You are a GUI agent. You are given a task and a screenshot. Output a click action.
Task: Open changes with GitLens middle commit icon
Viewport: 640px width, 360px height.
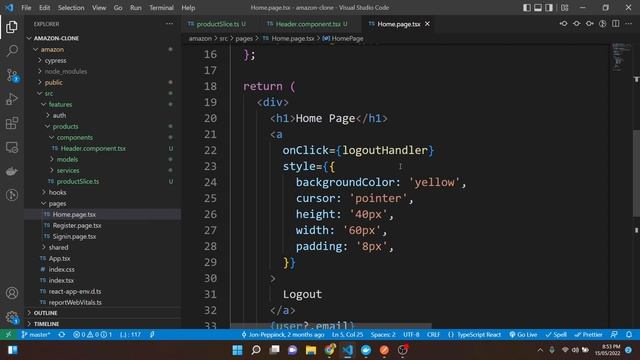(576, 24)
